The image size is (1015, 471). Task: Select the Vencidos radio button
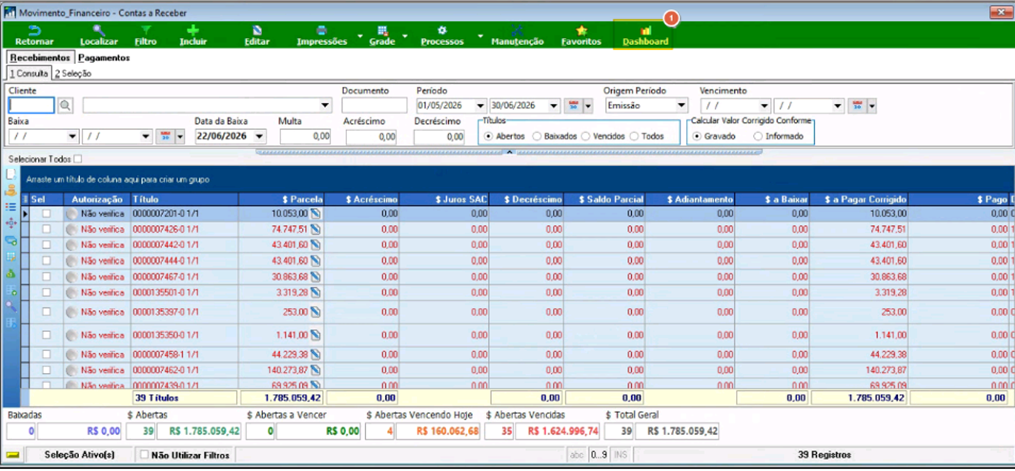586,137
